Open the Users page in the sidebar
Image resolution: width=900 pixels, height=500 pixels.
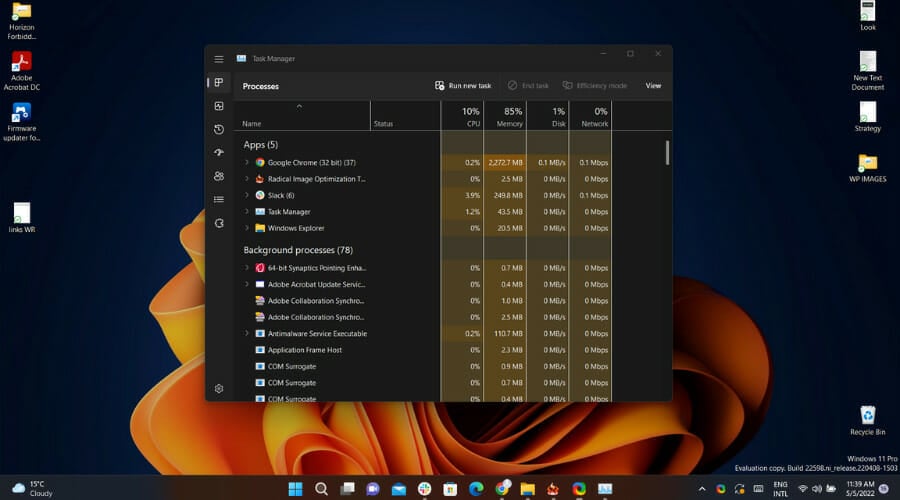click(219, 176)
